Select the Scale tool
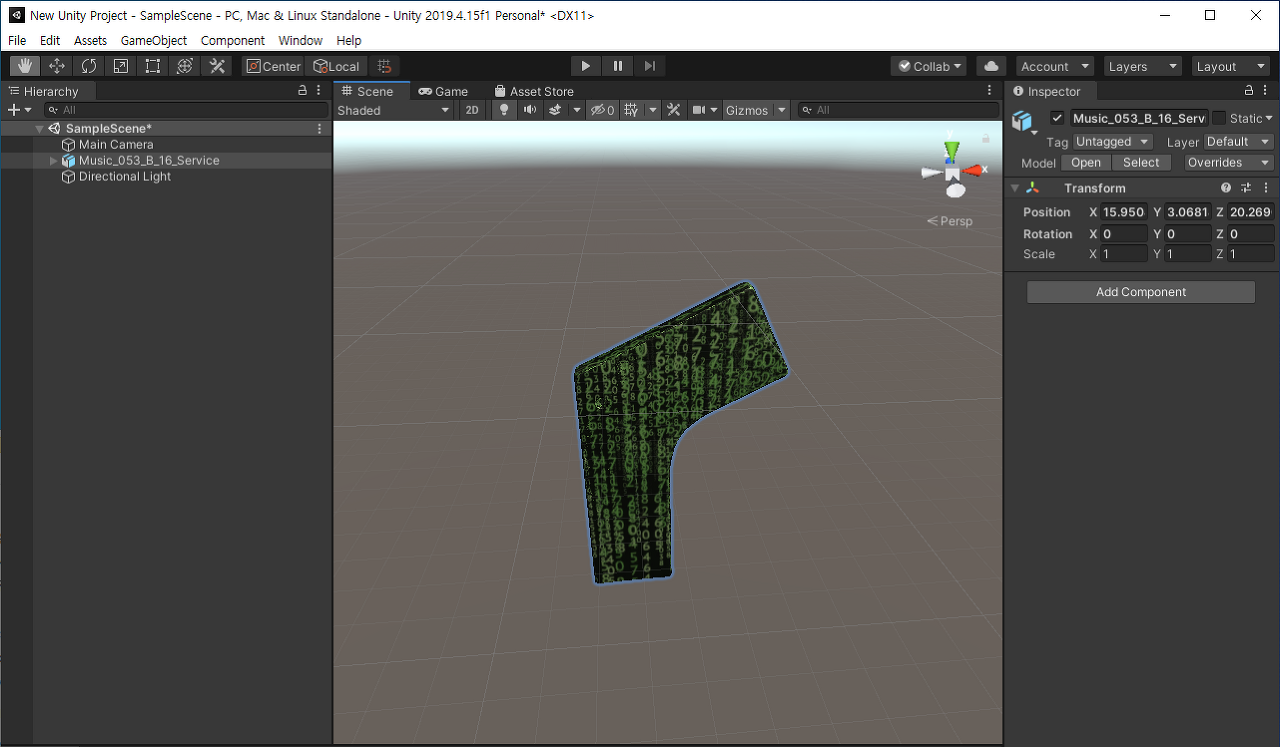1280x747 pixels. click(121, 66)
